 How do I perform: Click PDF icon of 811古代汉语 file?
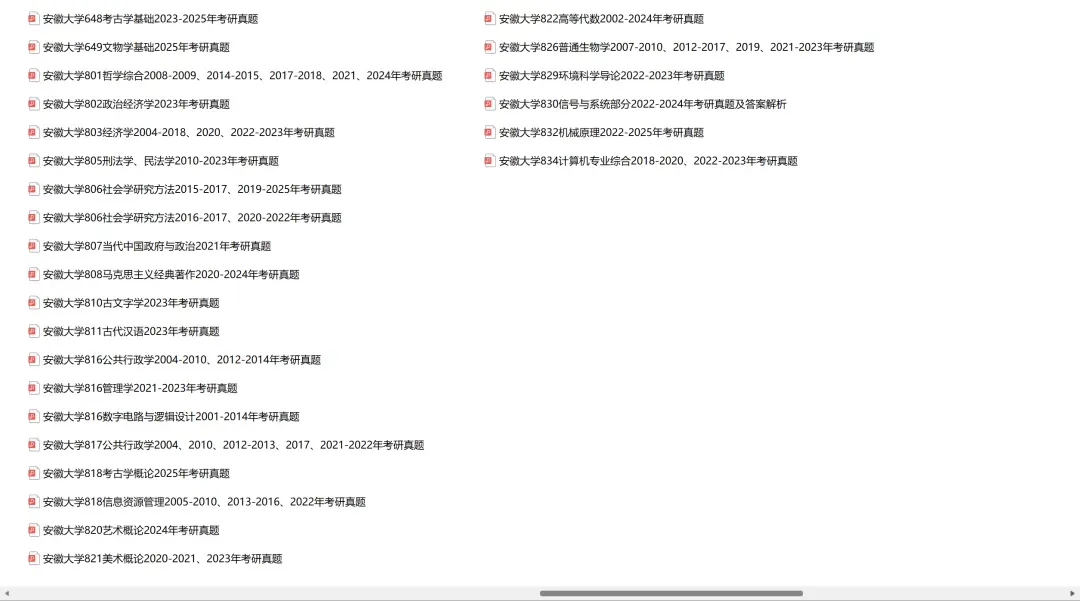[33, 331]
